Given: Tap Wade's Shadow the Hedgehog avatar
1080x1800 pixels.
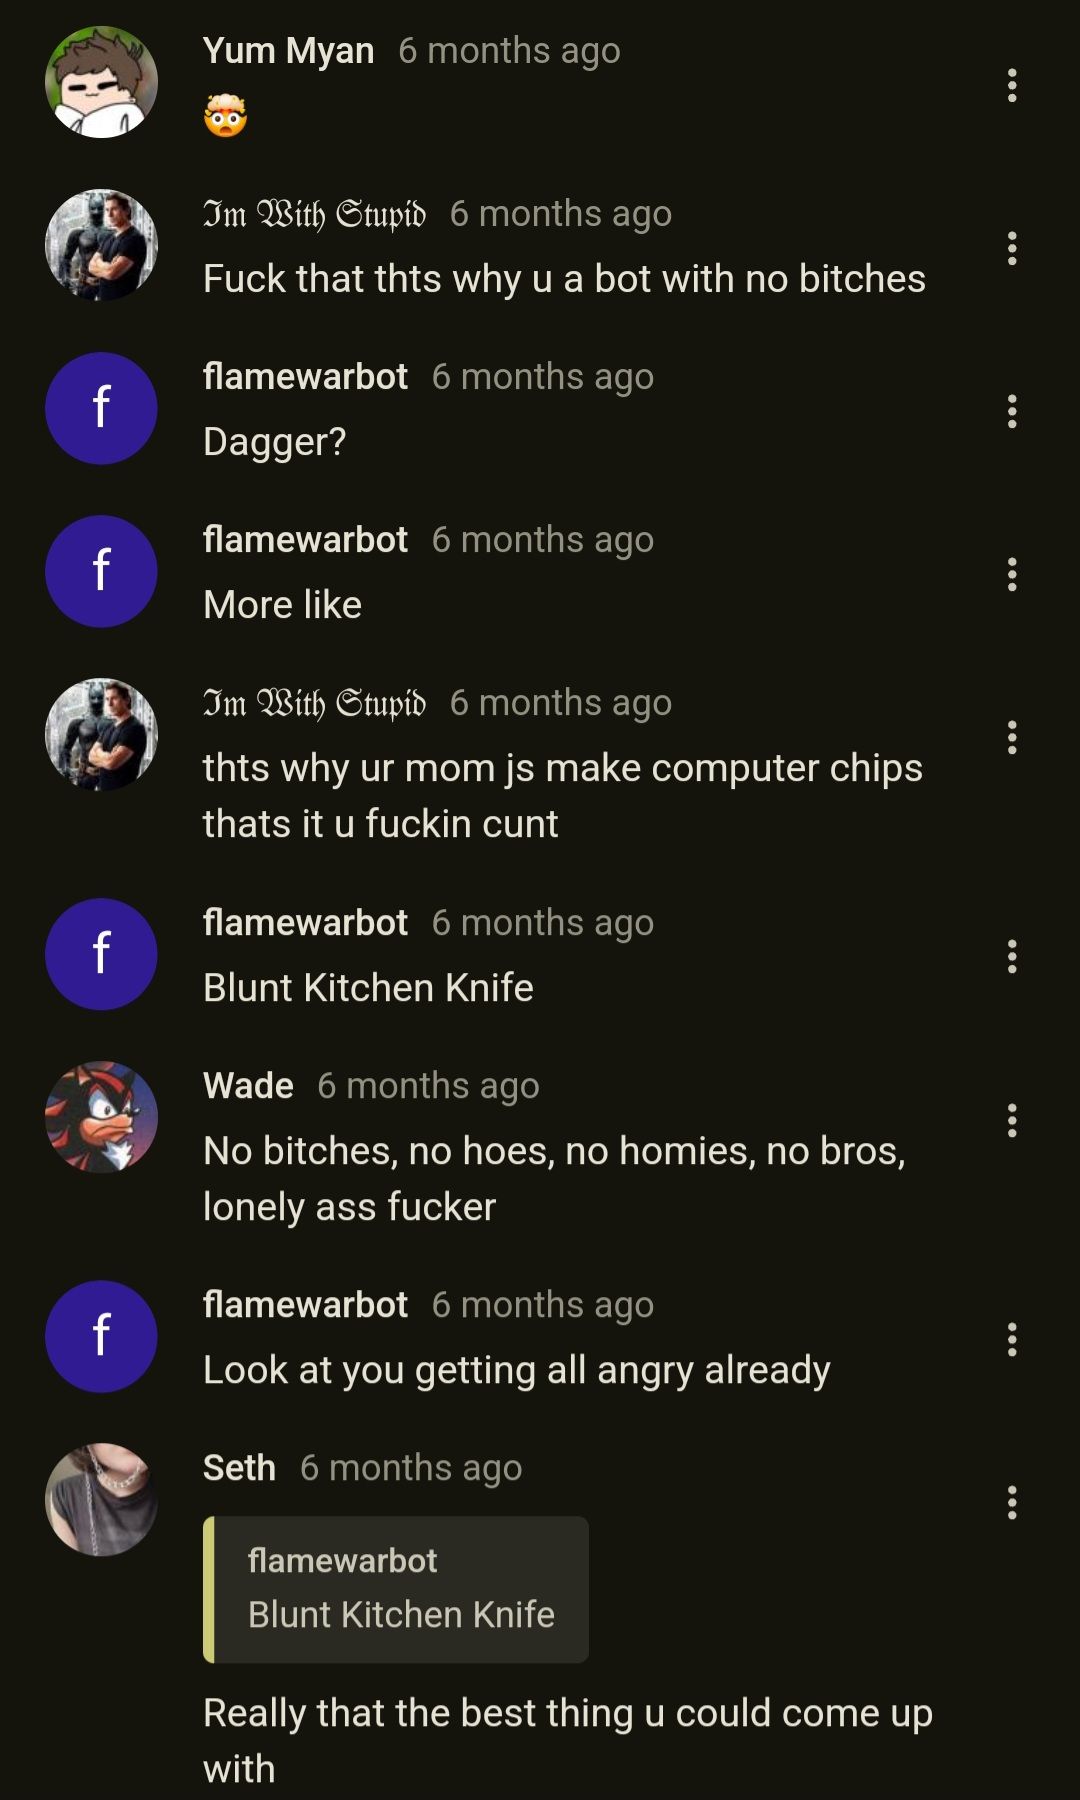Looking at the screenshot, I should [101, 1117].
